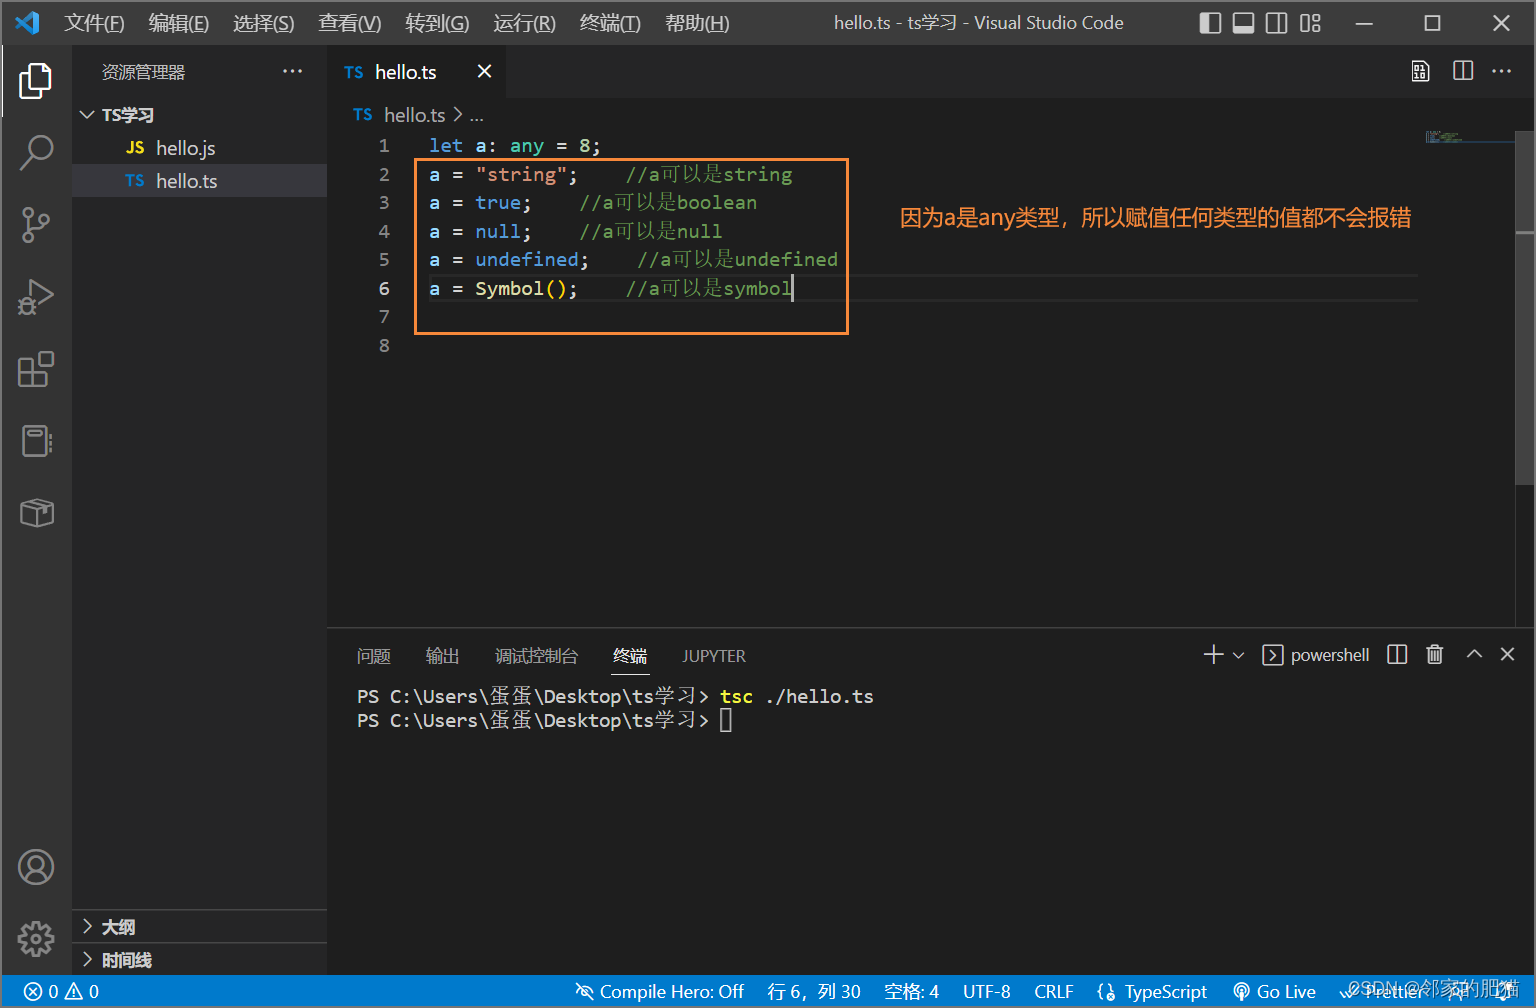Click the tsc ./hello.ts command text
This screenshot has height=1008, width=1536.
point(797,696)
